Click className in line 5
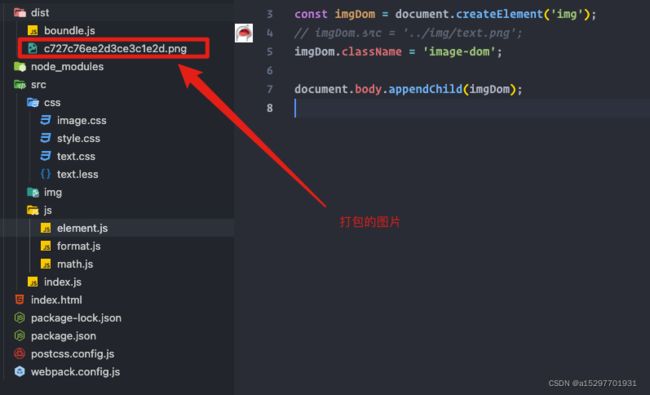Screen dimensions: 650x395 coord(371,52)
